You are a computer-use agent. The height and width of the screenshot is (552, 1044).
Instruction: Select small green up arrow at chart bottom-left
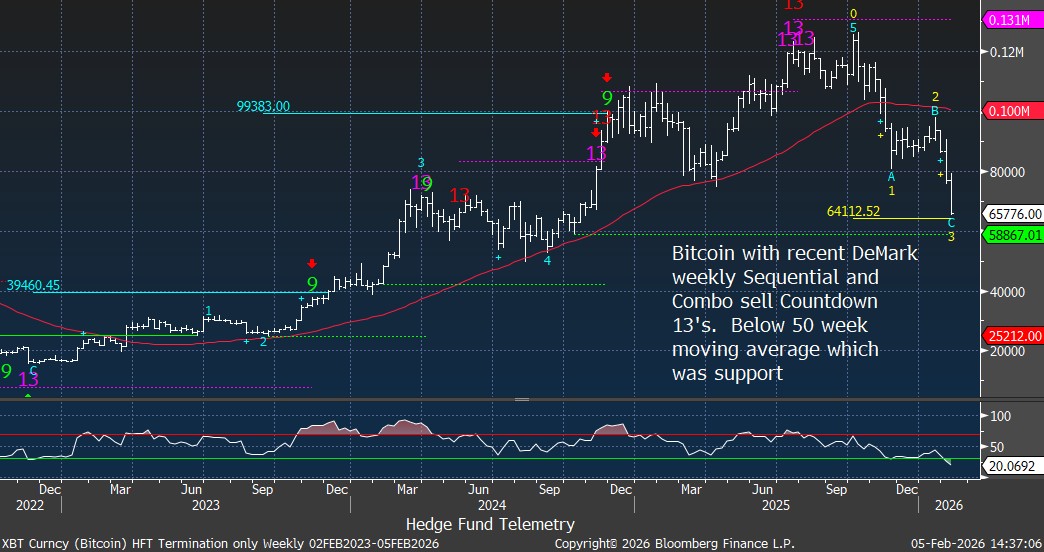(28, 396)
